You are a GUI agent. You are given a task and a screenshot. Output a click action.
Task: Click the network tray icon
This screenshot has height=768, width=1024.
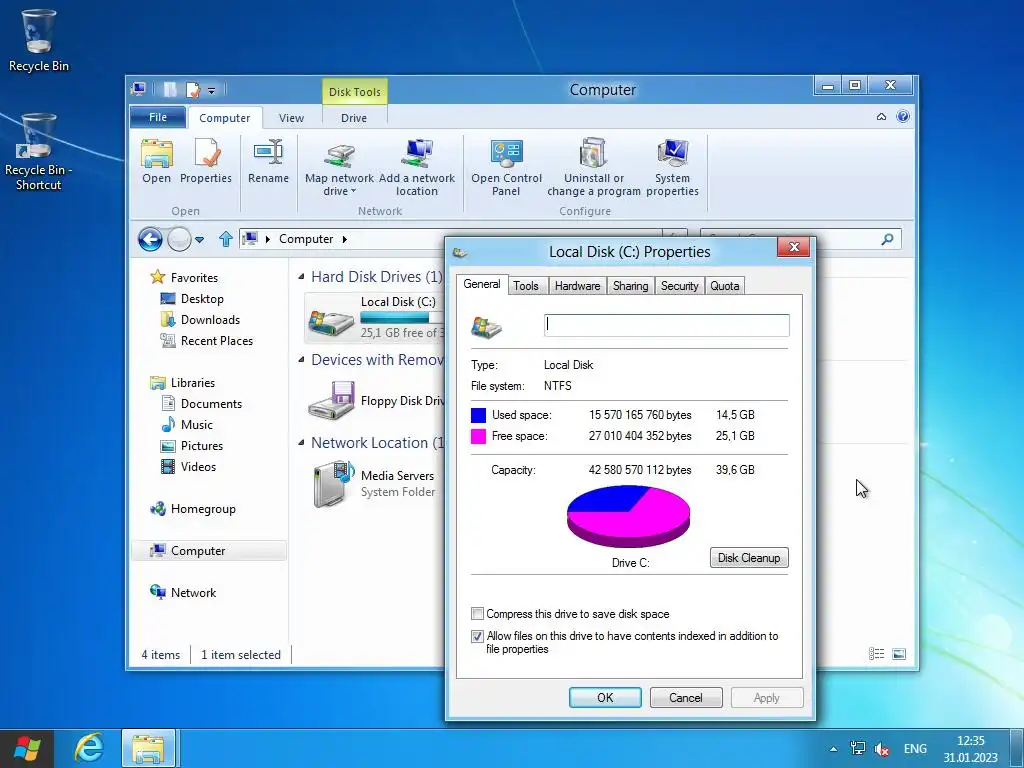[857, 749]
